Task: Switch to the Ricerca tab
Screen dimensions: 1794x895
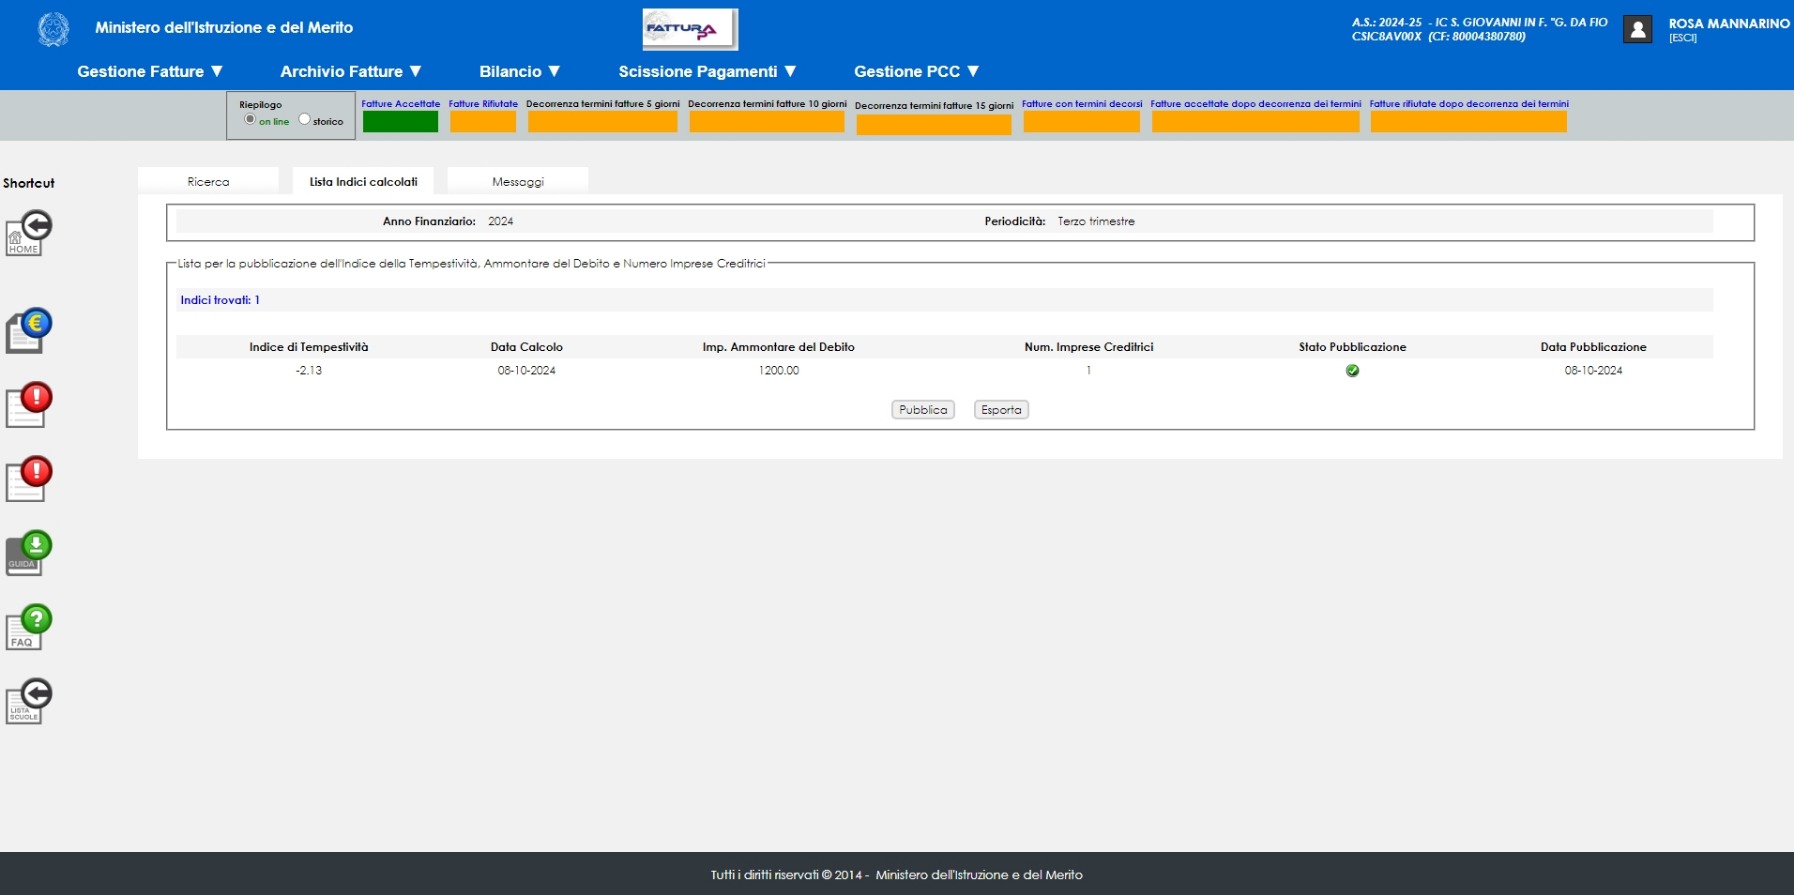Action: click(208, 181)
